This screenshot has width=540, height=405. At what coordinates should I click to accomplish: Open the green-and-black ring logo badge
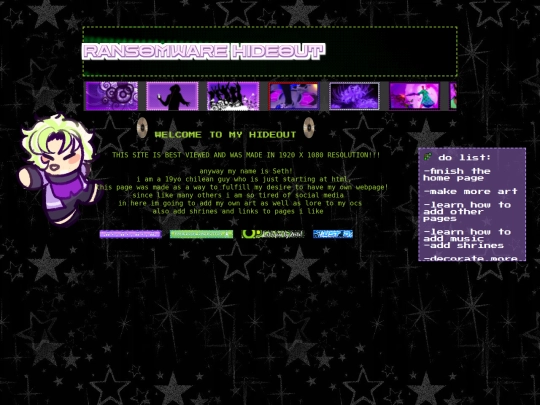tap(273, 234)
